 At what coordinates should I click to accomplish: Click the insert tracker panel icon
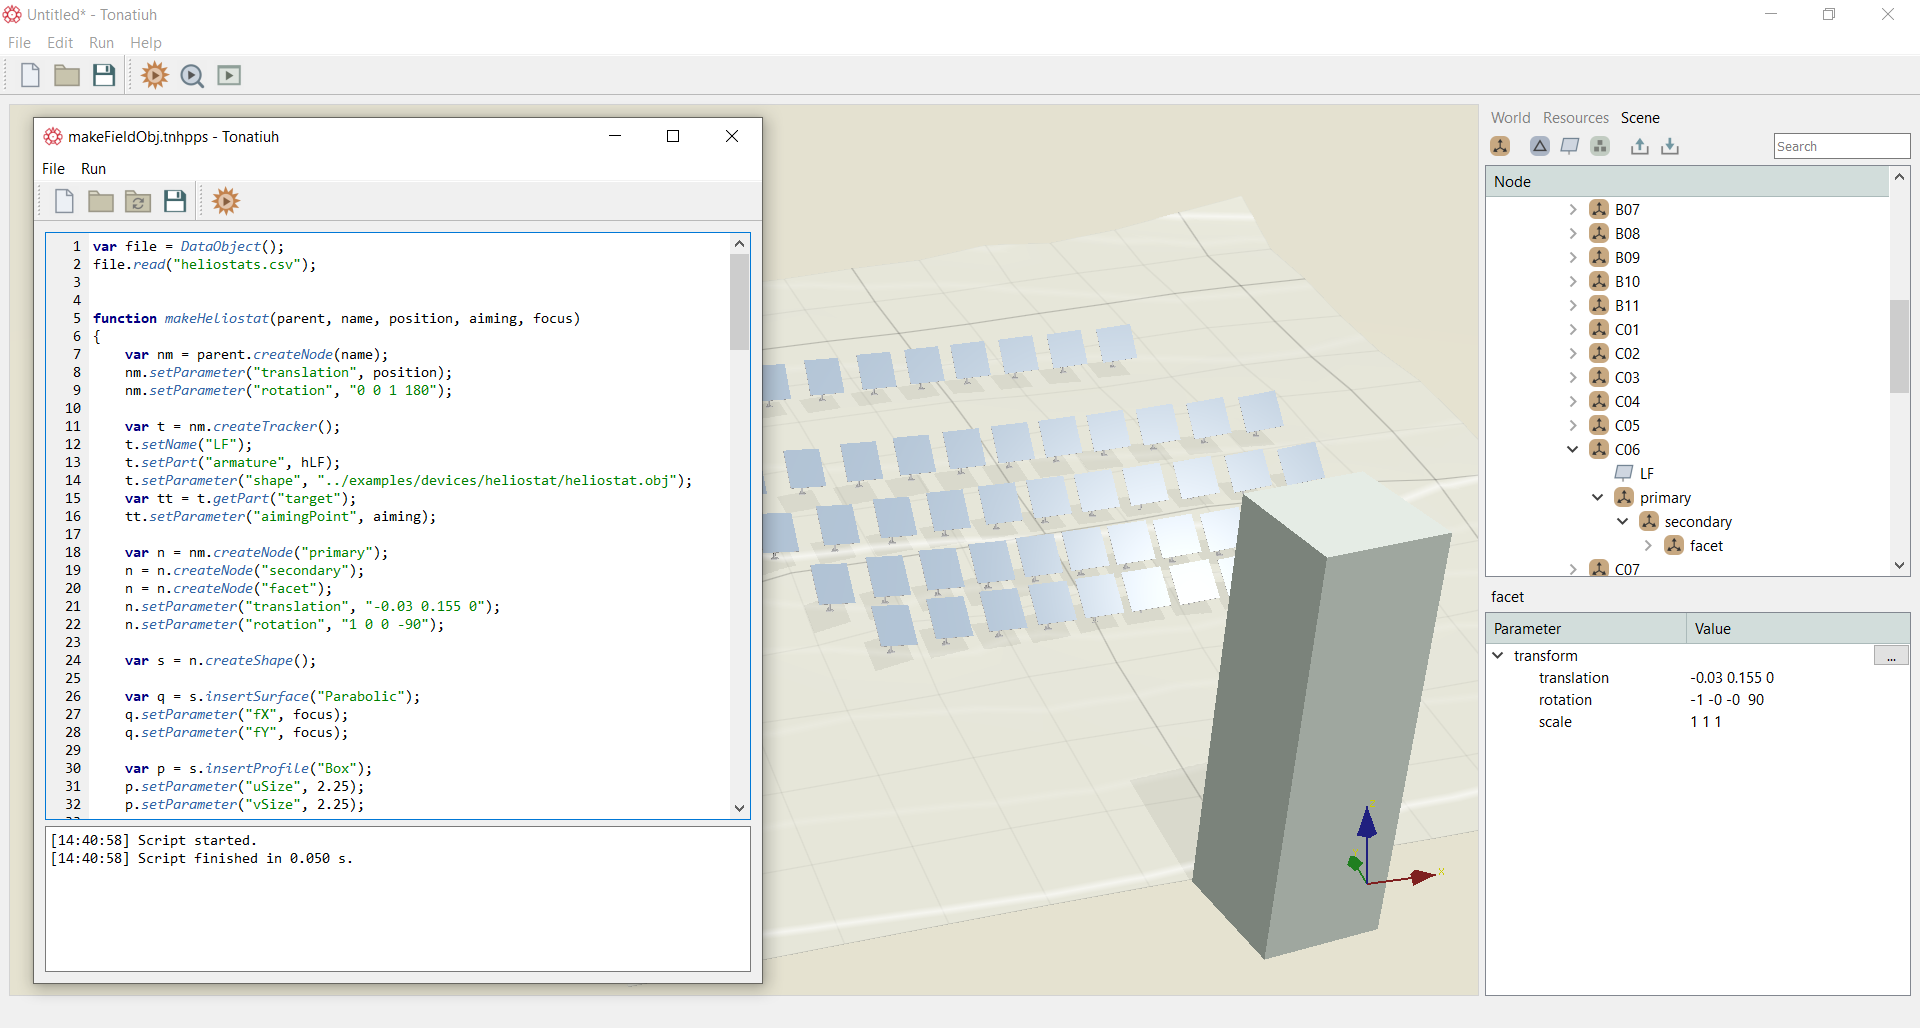[x=1570, y=146]
